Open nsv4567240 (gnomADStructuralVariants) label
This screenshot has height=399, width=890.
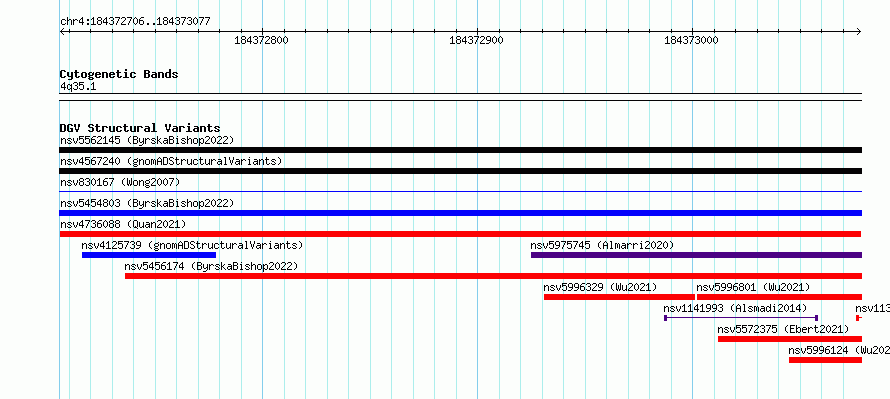[x=171, y=161]
